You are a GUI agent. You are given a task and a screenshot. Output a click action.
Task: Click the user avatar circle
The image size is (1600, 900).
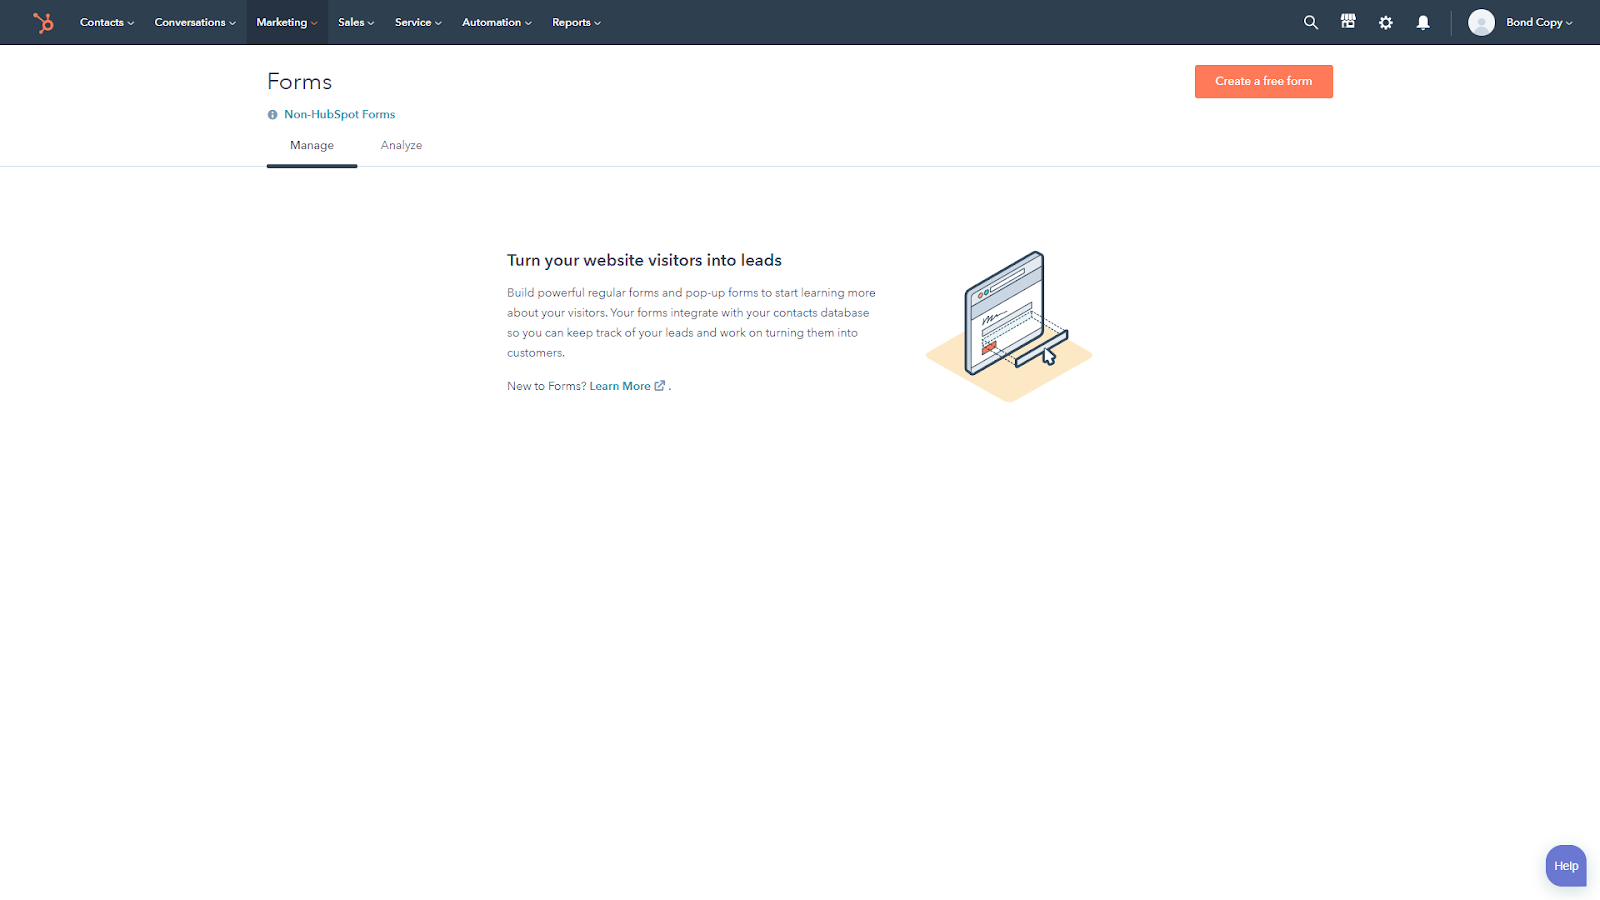coord(1481,22)
